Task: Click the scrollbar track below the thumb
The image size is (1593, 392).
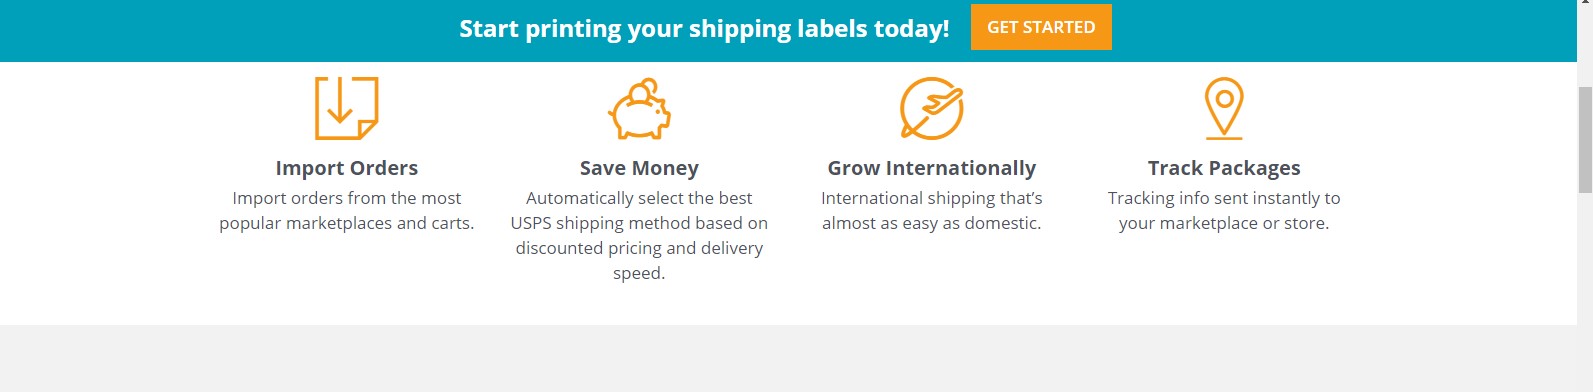Action: 1585,292
